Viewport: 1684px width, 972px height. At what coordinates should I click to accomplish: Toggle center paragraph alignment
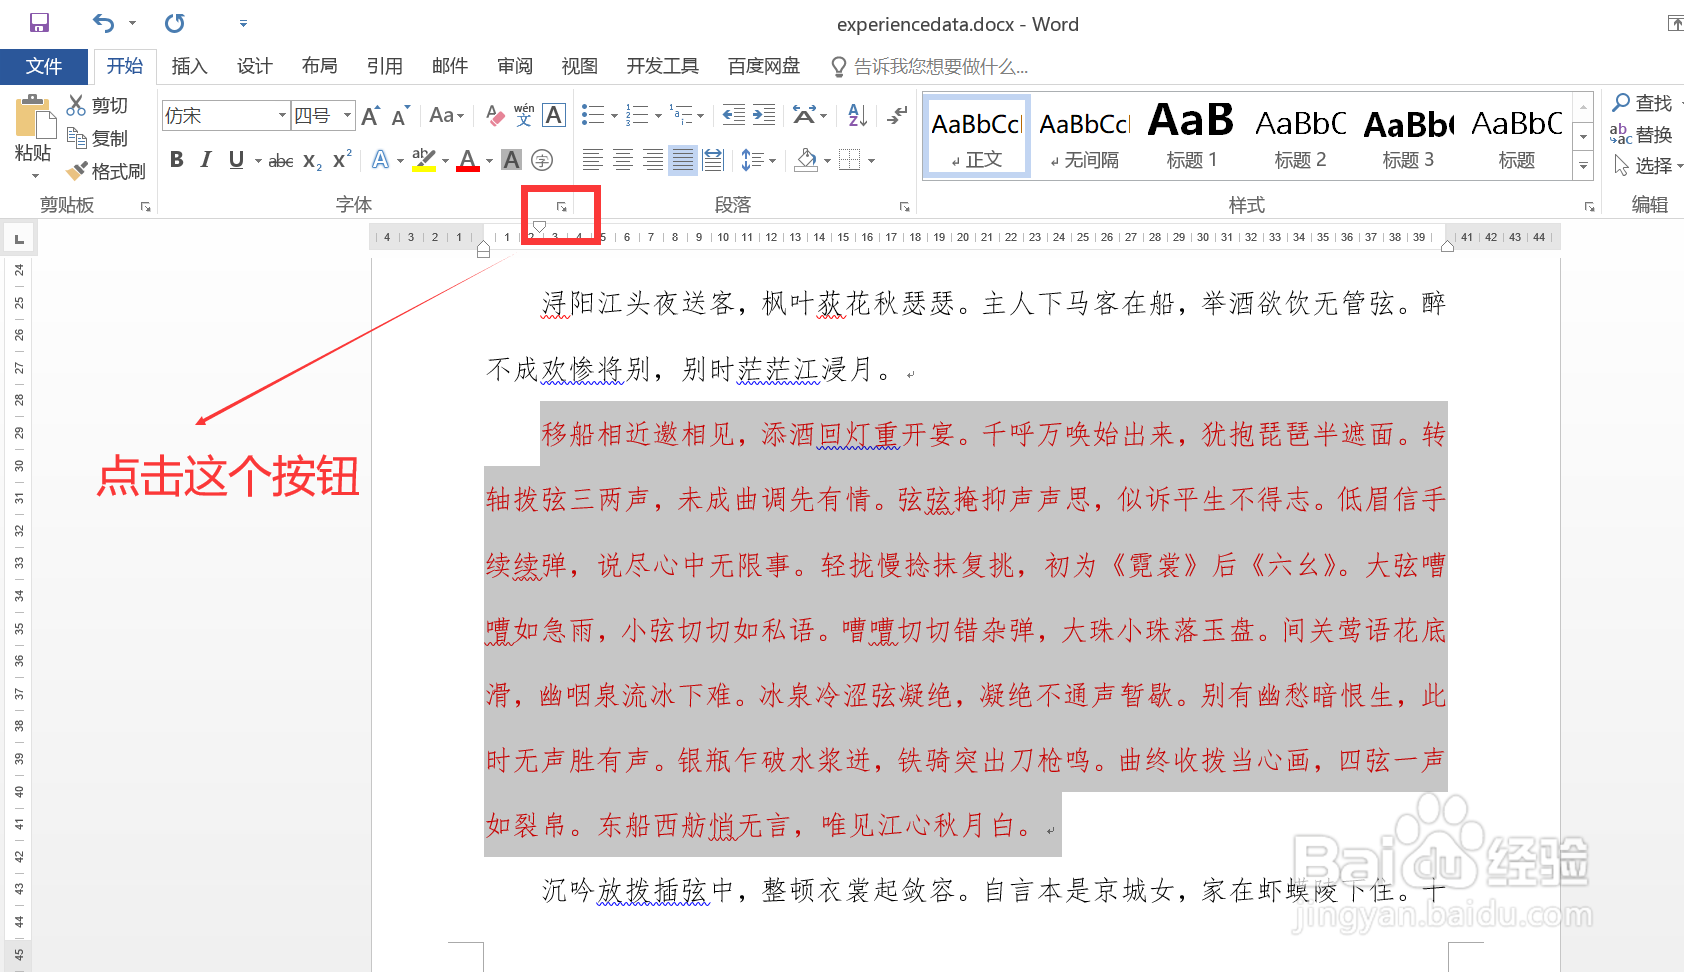coord(623,159)
